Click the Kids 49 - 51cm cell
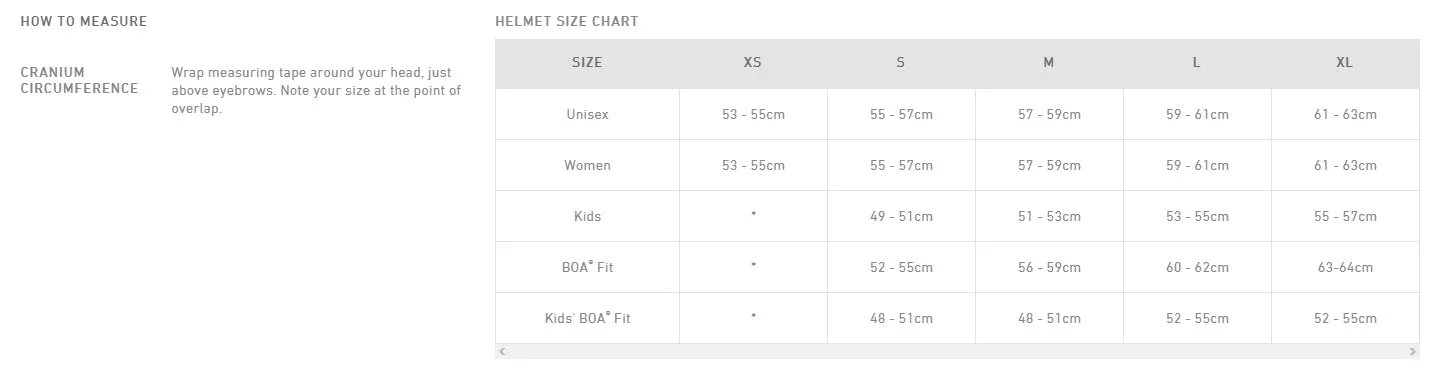1434x384 pixels. click(x=901, y=217)
